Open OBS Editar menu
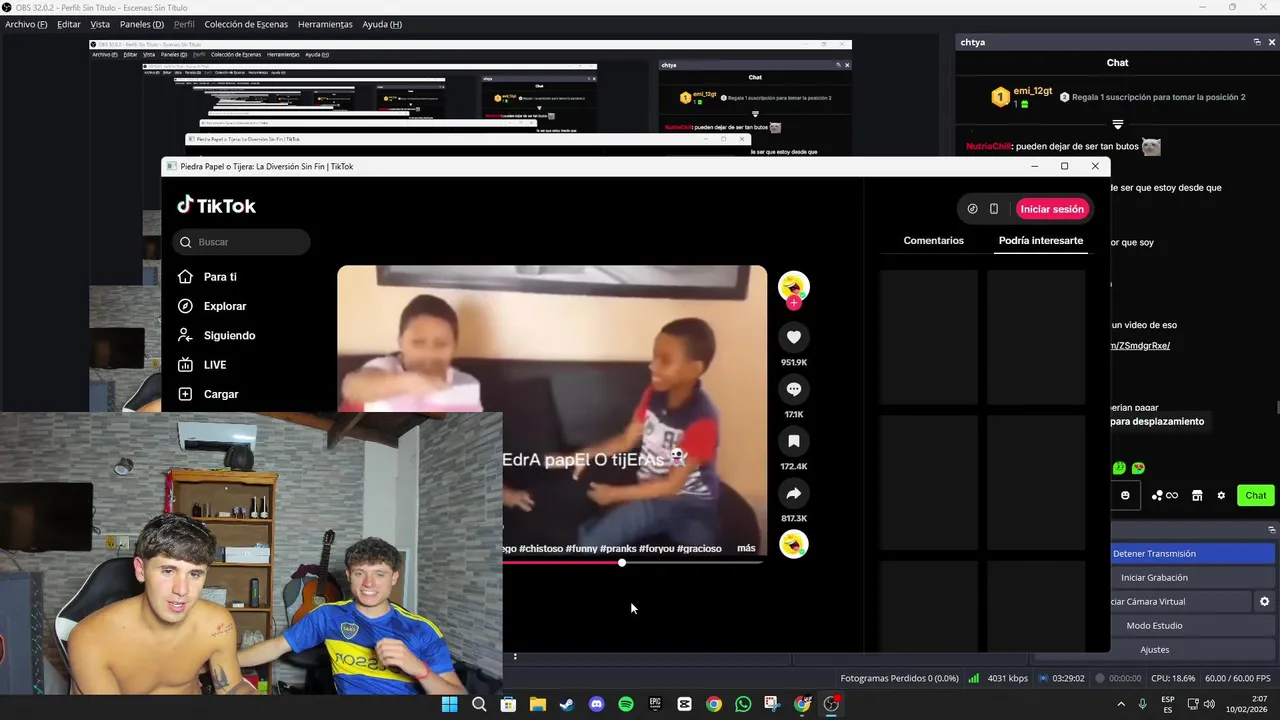 [x=69, y=24]
